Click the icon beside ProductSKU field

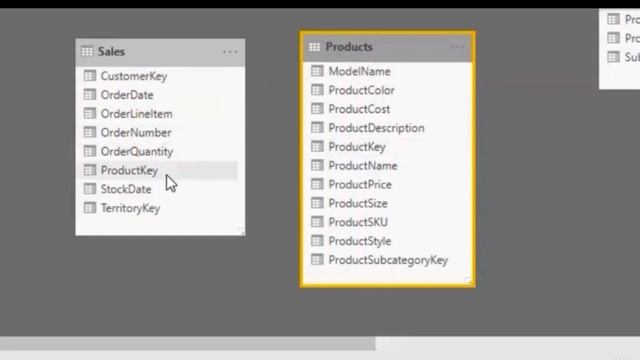317,222
